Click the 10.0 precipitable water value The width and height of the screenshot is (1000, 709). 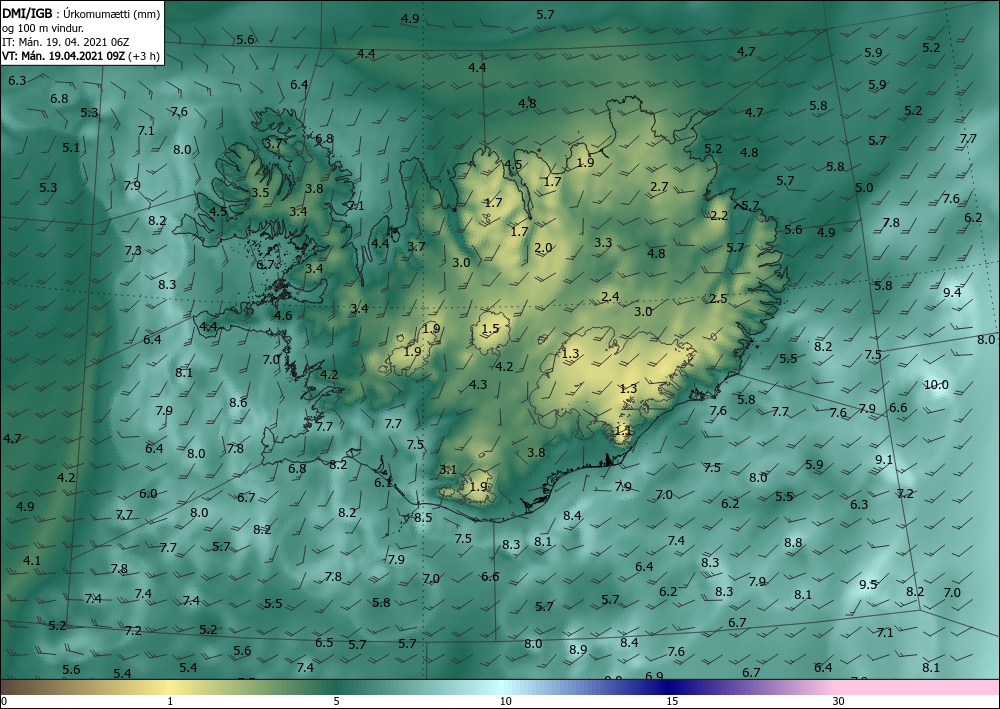[936, 384]
